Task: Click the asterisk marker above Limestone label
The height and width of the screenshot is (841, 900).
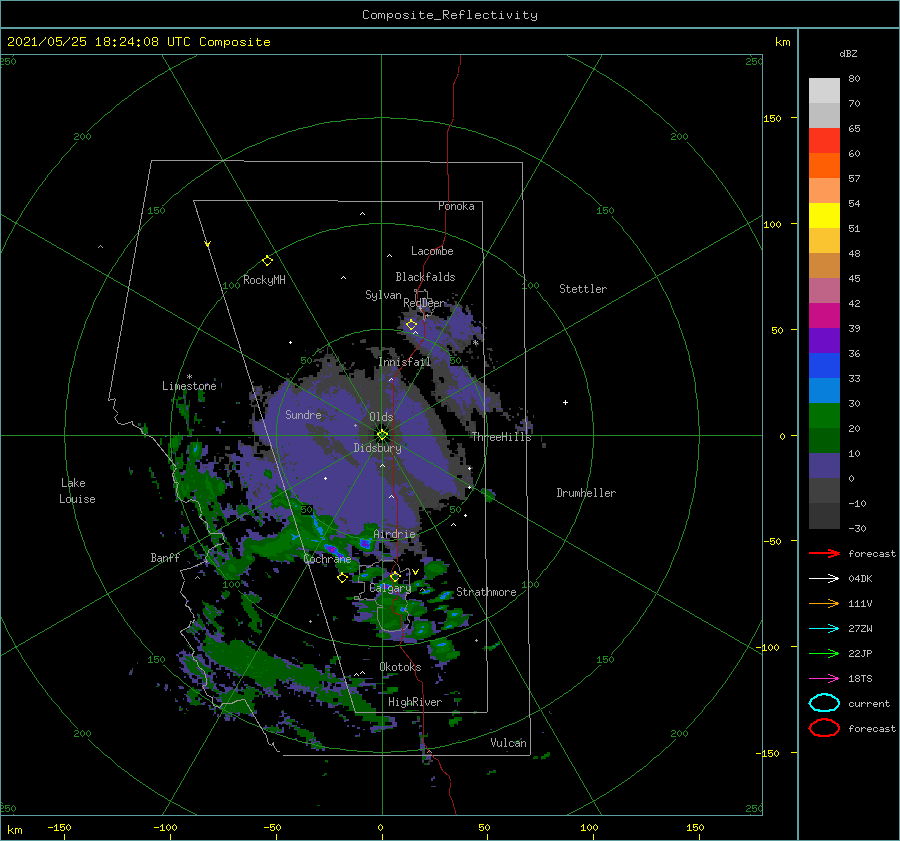Action: coord(189,377)
